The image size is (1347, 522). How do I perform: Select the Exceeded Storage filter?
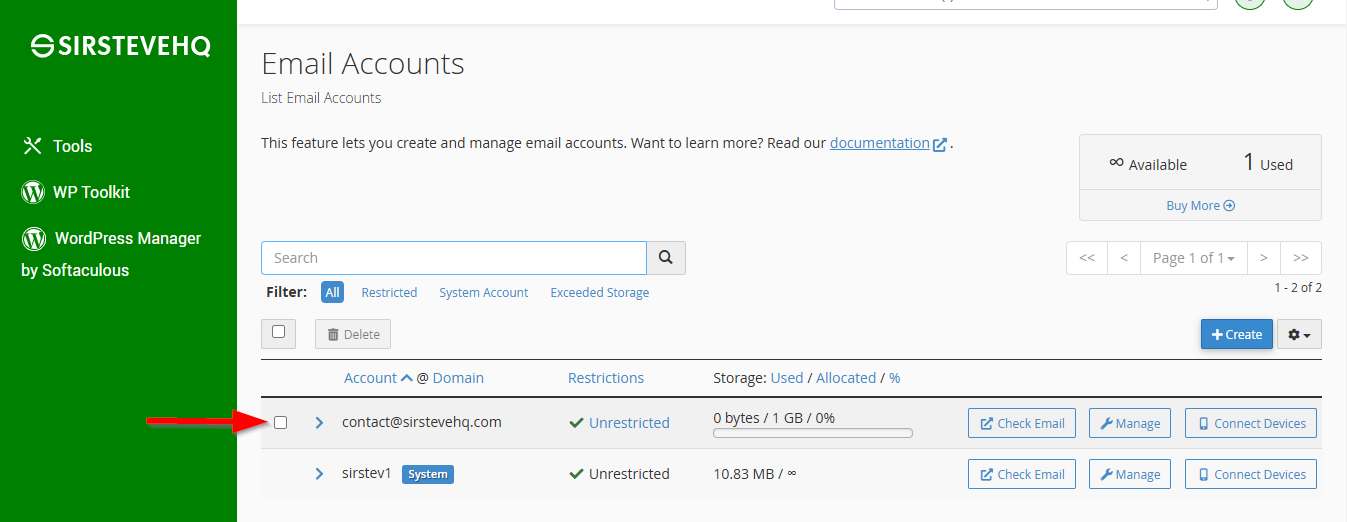point(600,293)
